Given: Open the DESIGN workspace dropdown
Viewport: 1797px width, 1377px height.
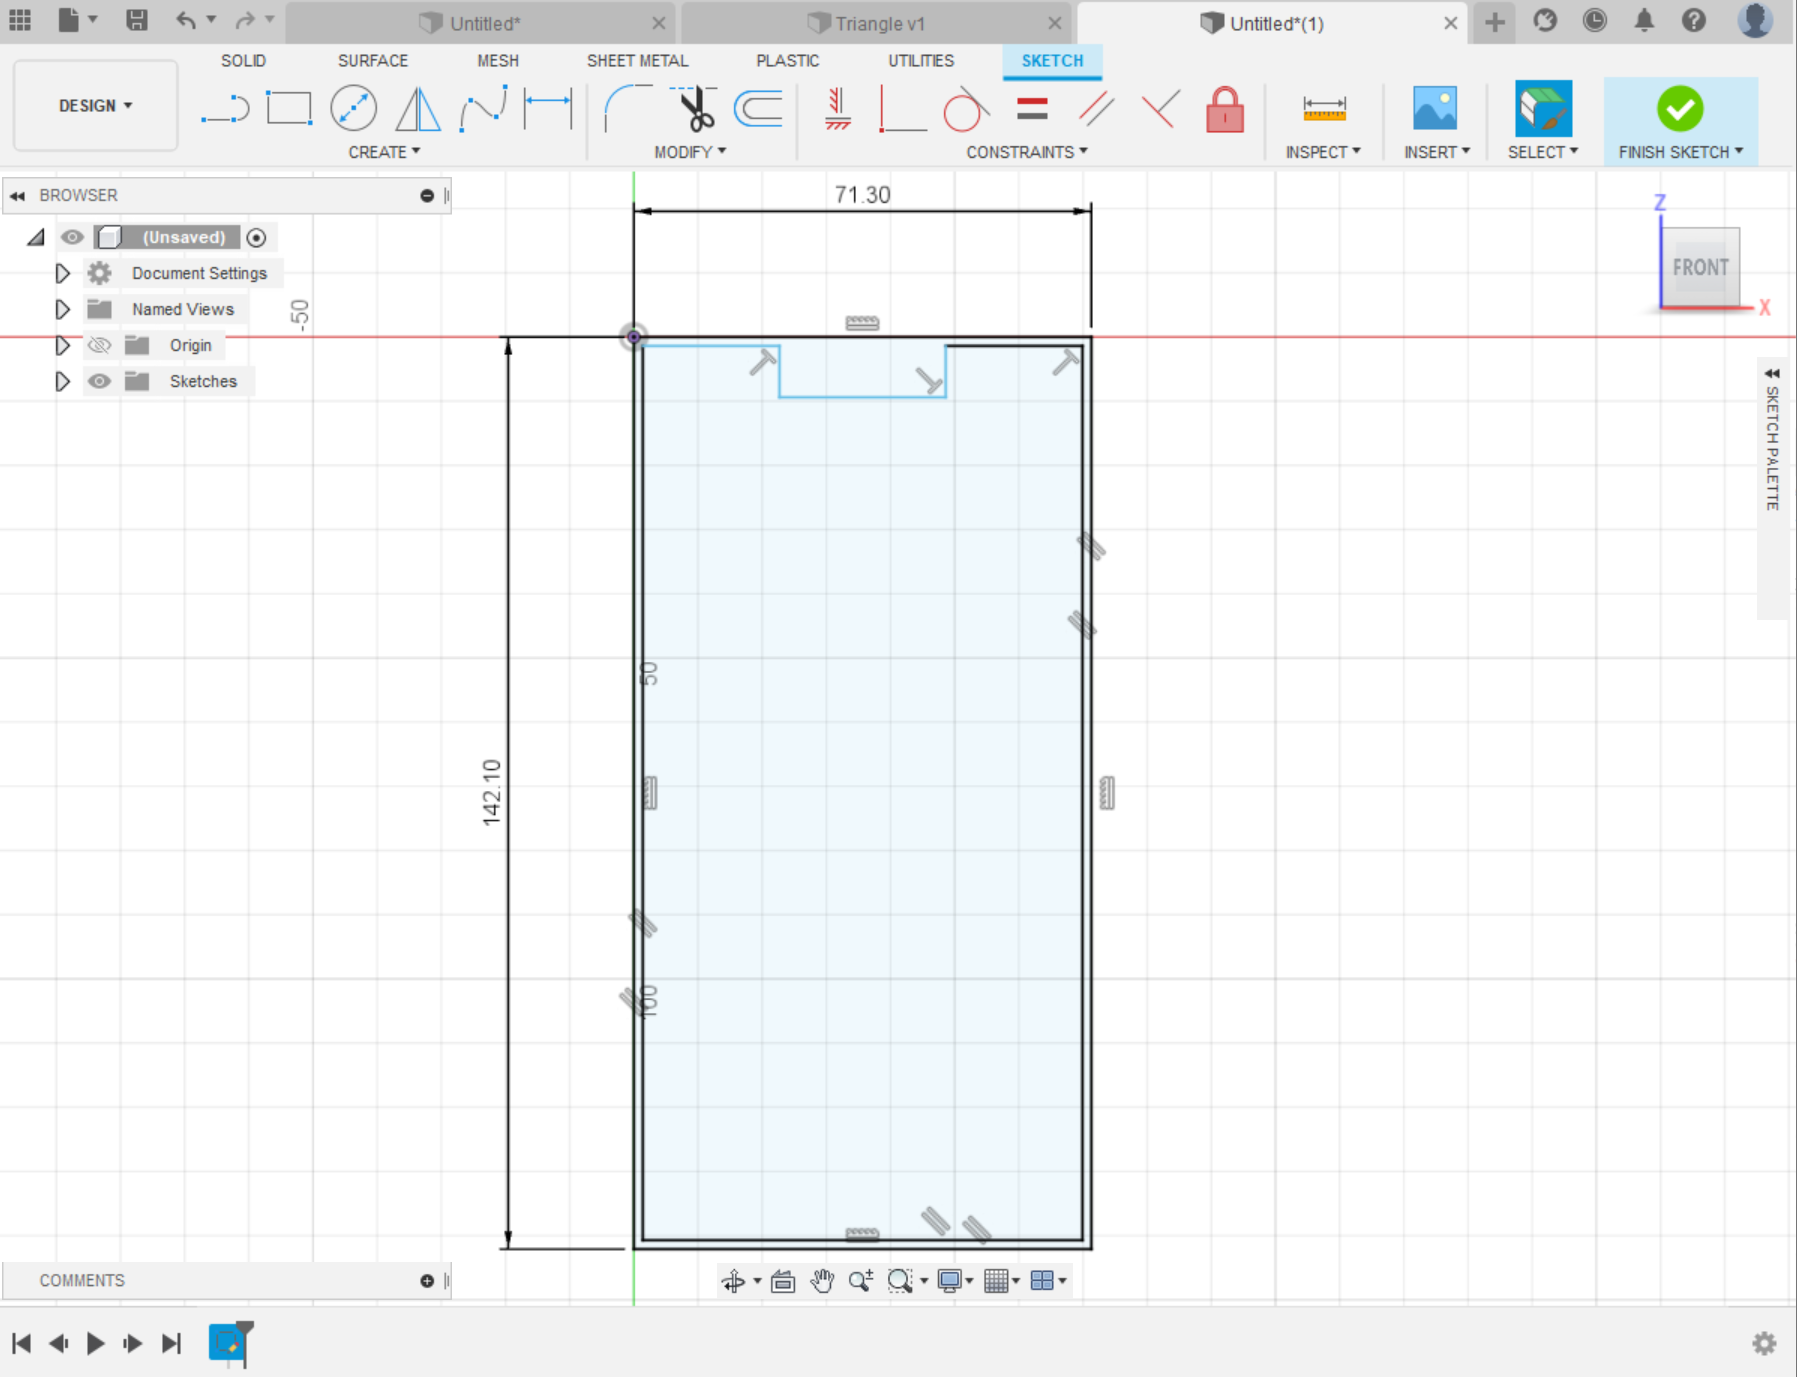Looking at the screenshot, I should click(x=95, y=105).
